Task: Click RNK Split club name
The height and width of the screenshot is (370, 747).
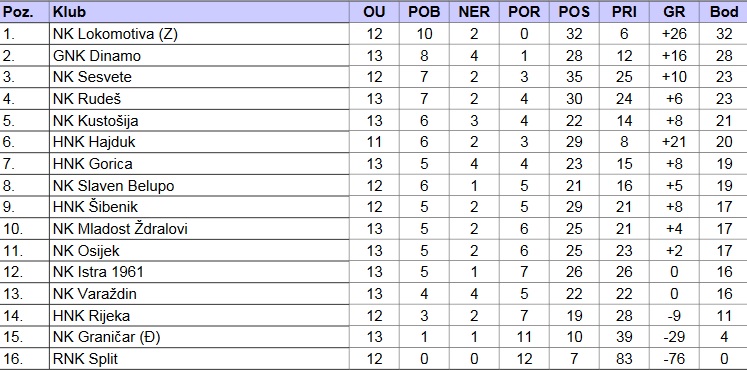Action: click(85, 359)
